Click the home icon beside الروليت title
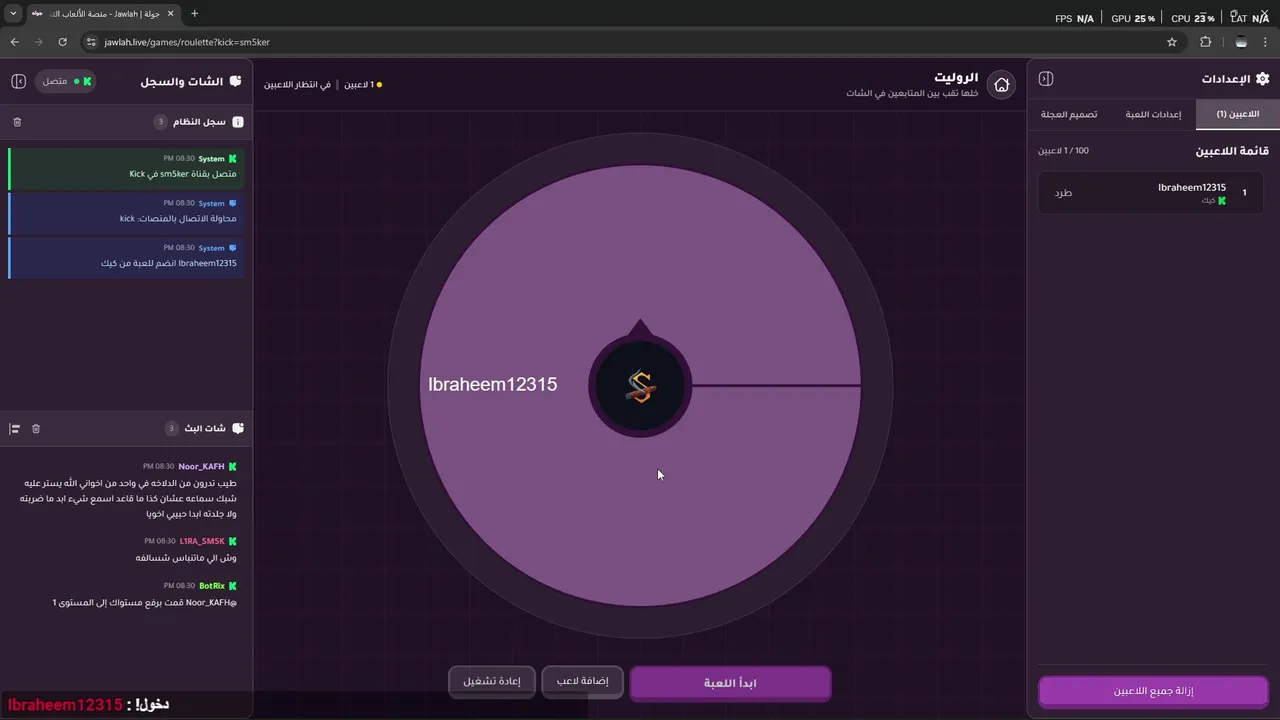This screenshot has height=720, width=1280. [1001, 85]
